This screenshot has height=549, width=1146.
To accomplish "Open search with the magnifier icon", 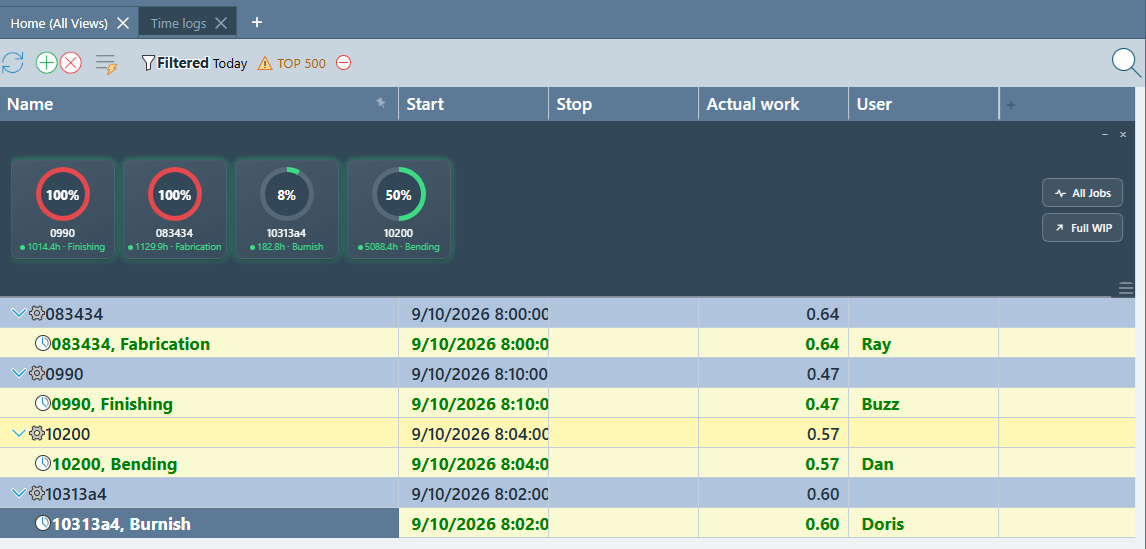I will [1126, 63].
